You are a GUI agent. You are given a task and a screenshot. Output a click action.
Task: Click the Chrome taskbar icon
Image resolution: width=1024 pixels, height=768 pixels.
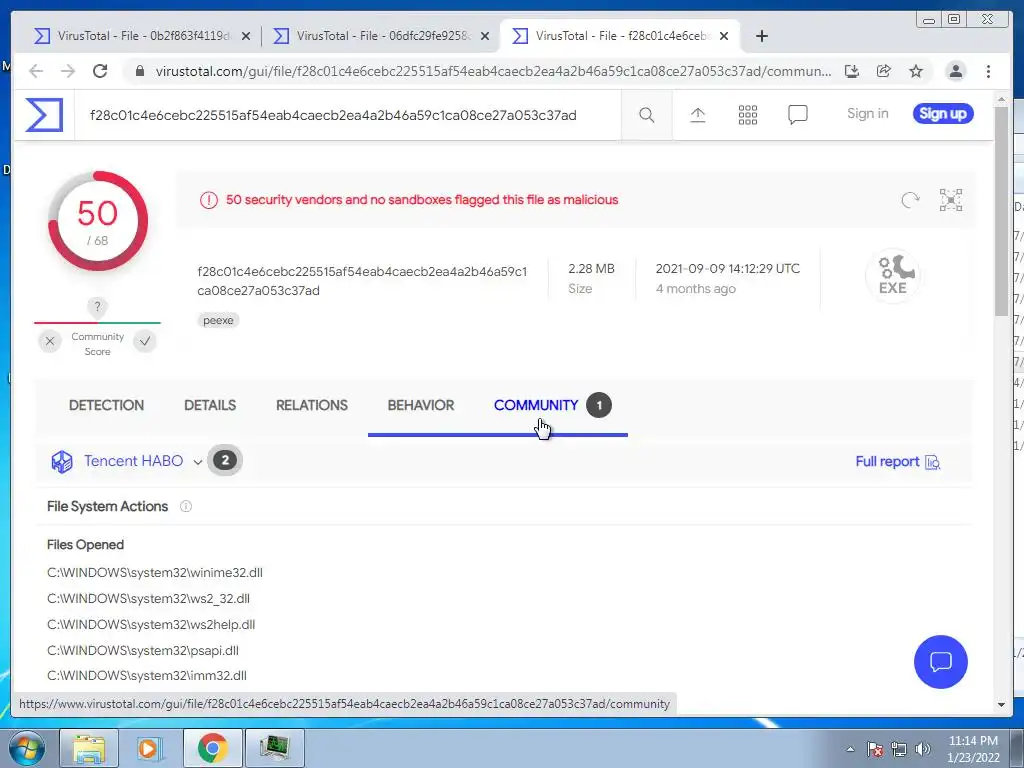pos(212,748)
